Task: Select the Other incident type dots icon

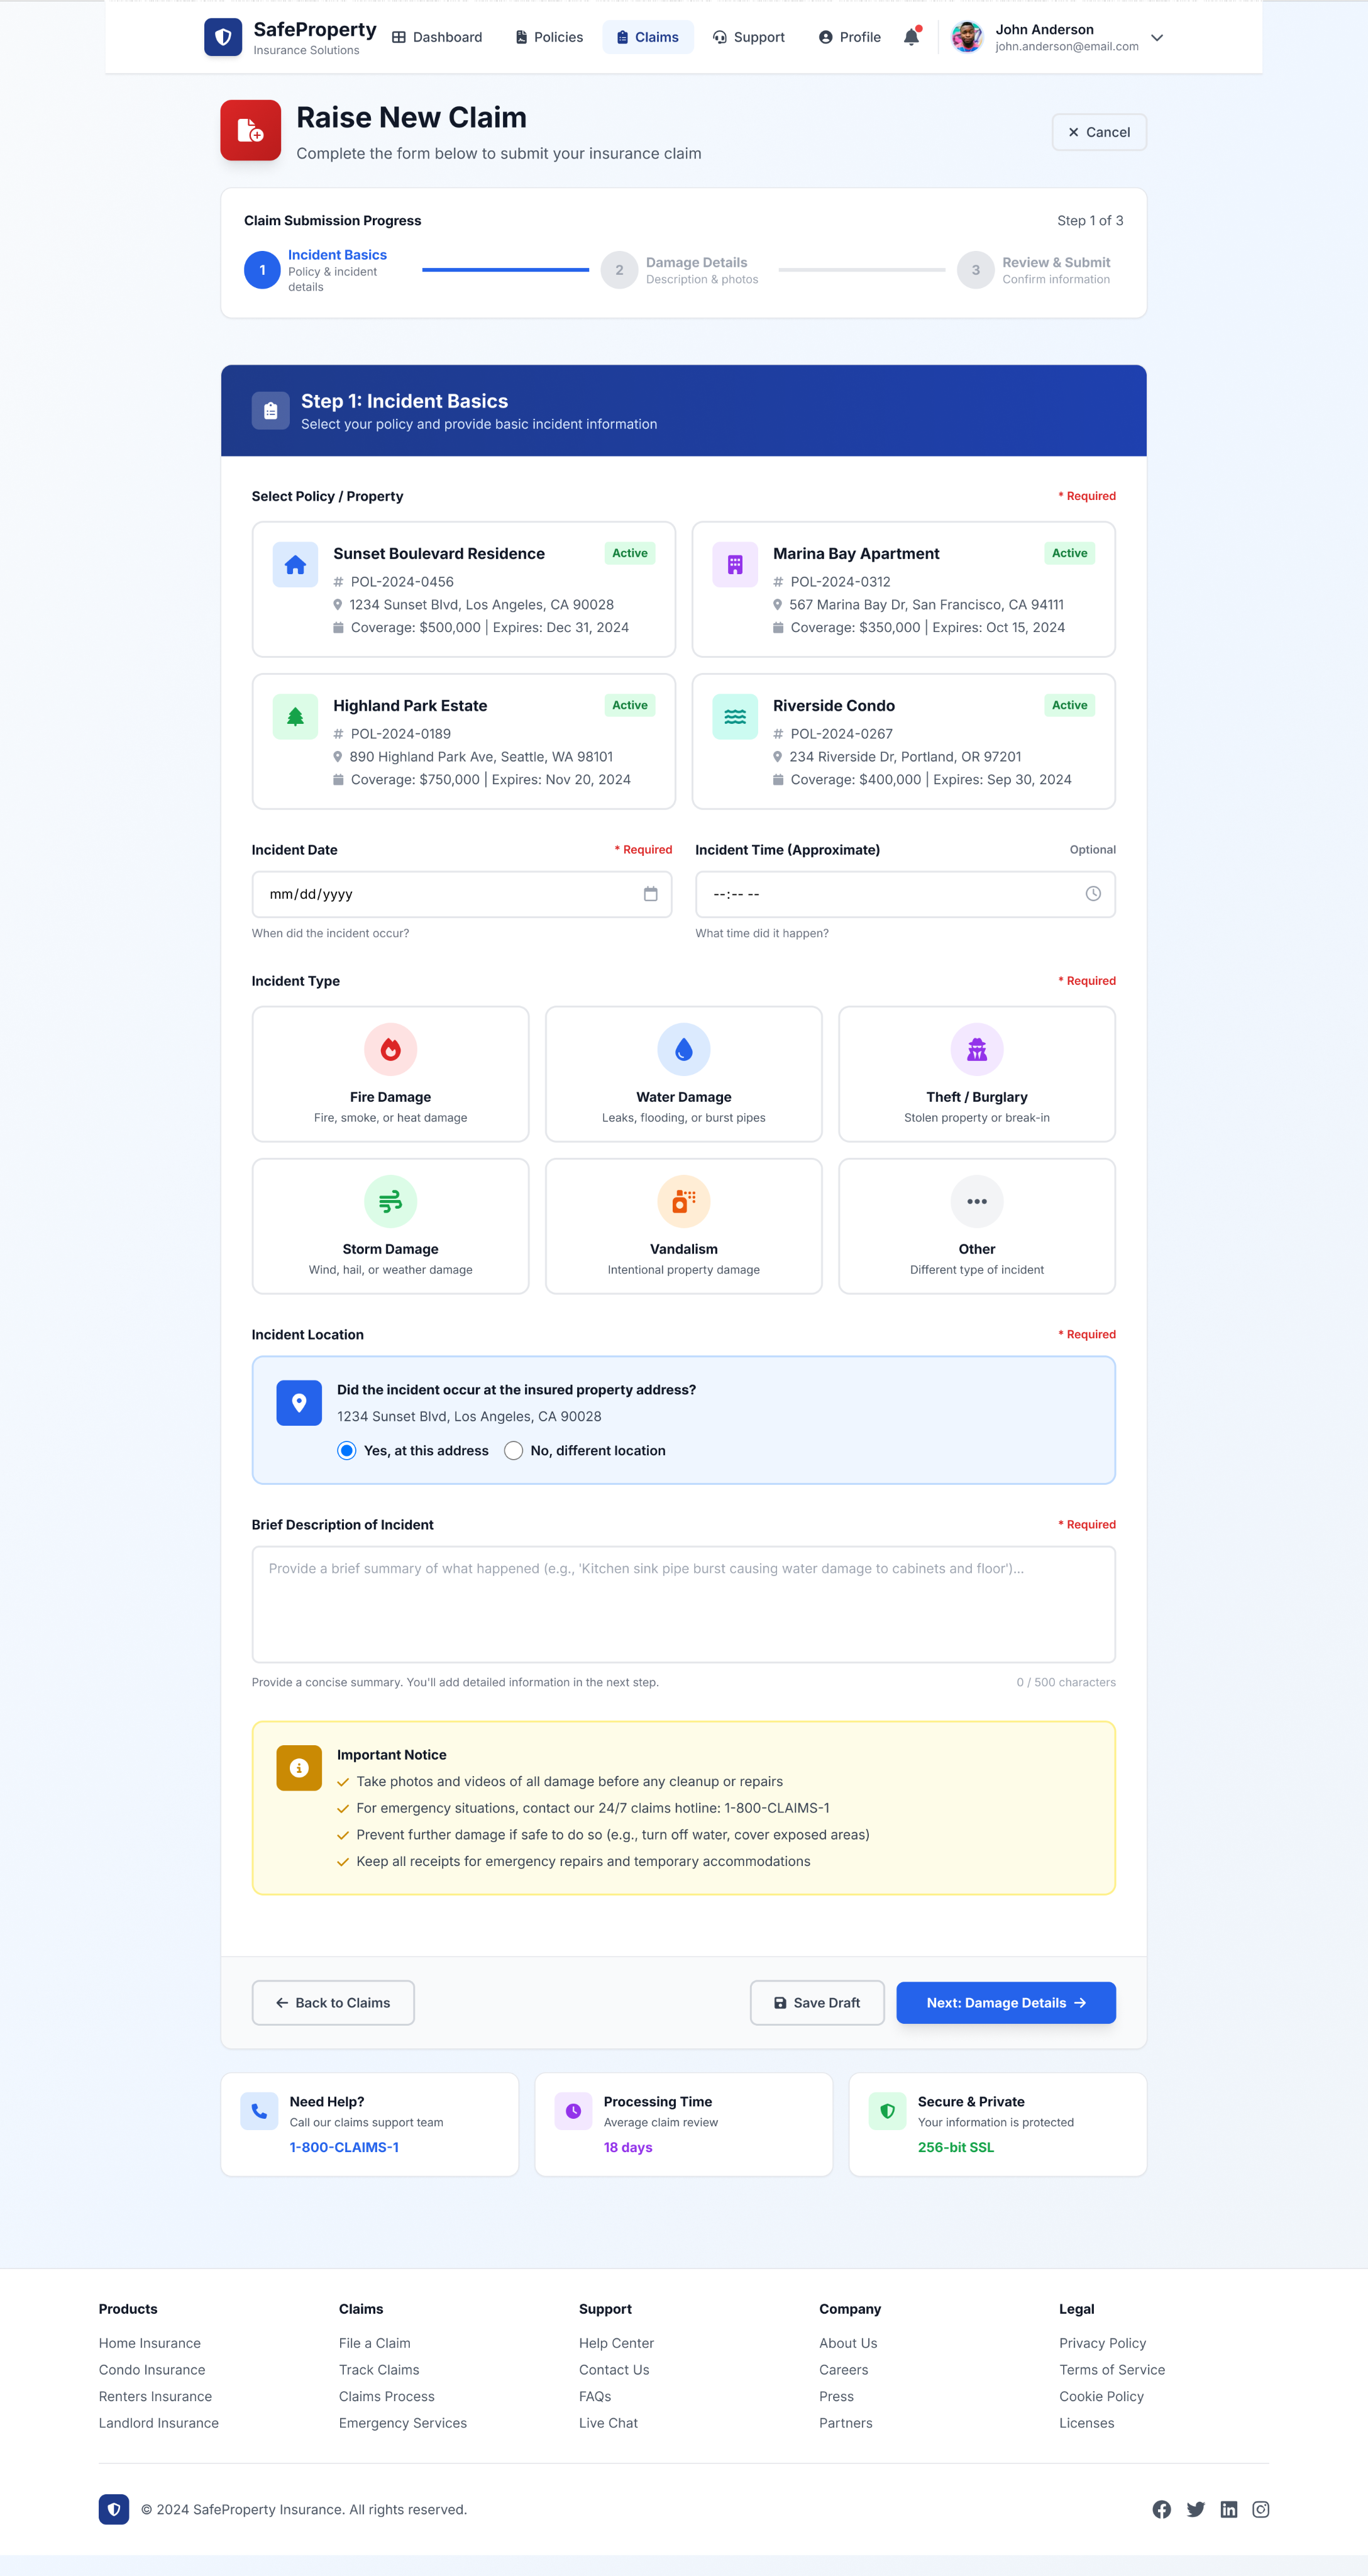Action: 977,1201
